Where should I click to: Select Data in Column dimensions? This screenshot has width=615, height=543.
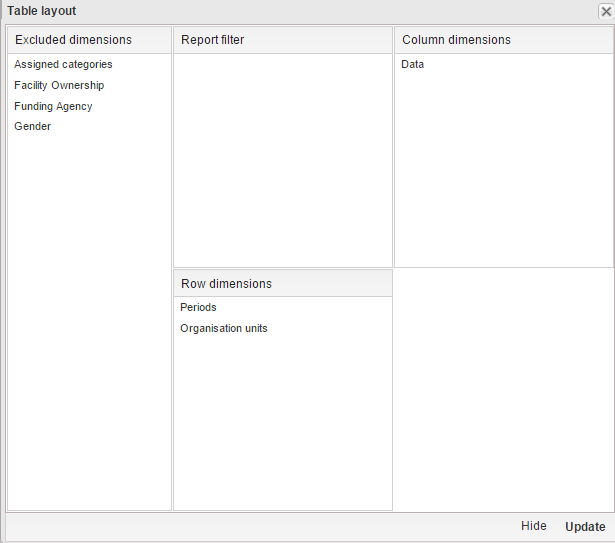pyautogui.click(x=413, y=64)
